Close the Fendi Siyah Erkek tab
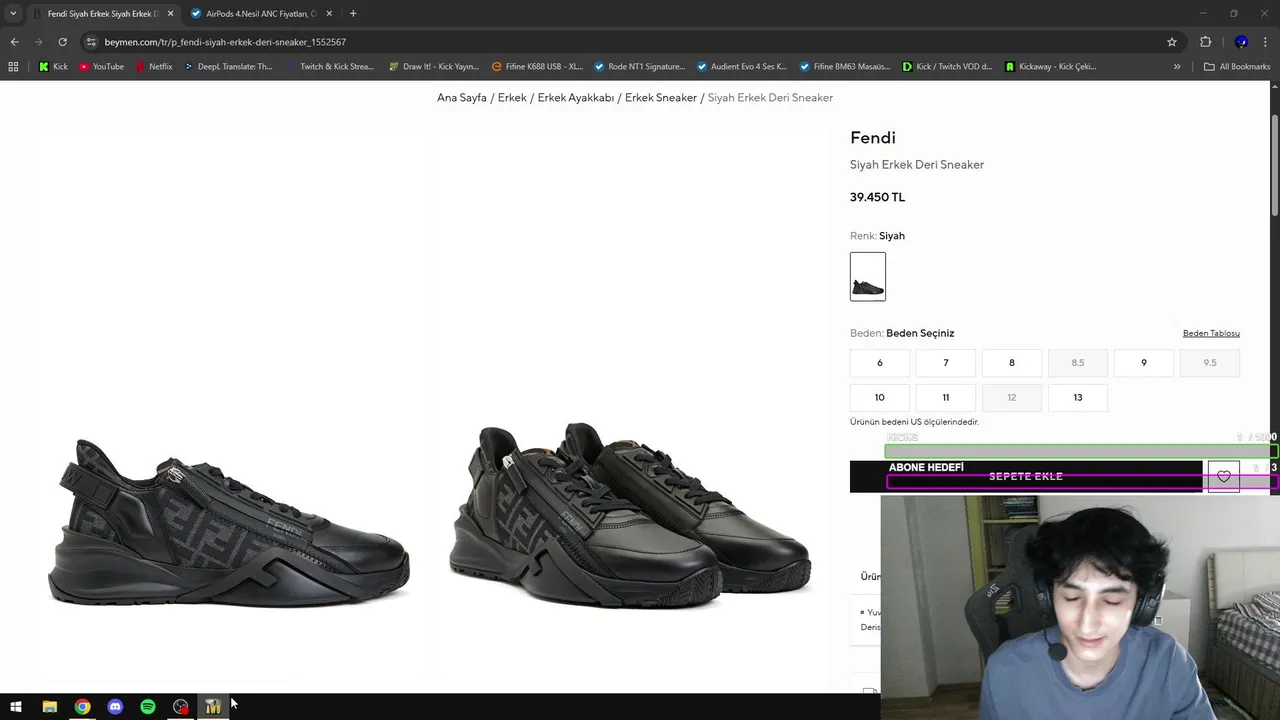Screen dimensions: 1280x720 point(170,14)
